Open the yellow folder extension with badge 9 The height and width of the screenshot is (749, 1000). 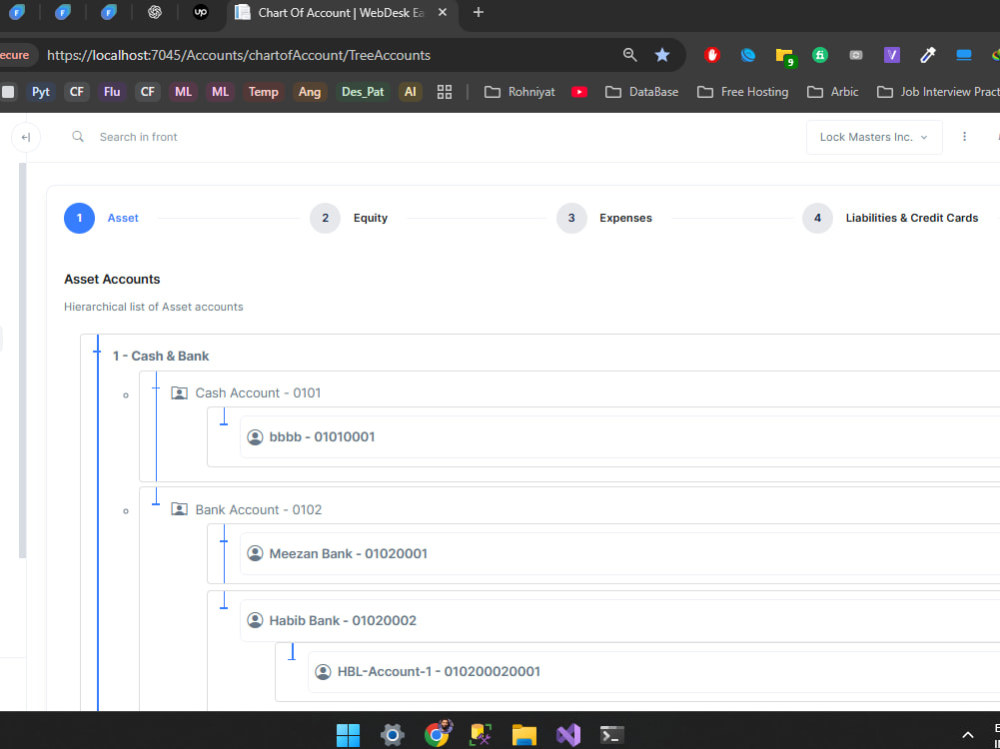784,56
